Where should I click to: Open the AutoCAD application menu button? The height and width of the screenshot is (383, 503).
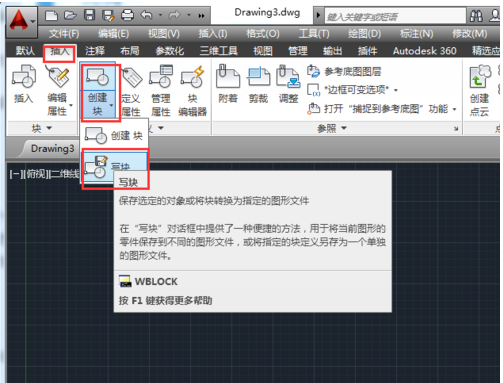21,22
